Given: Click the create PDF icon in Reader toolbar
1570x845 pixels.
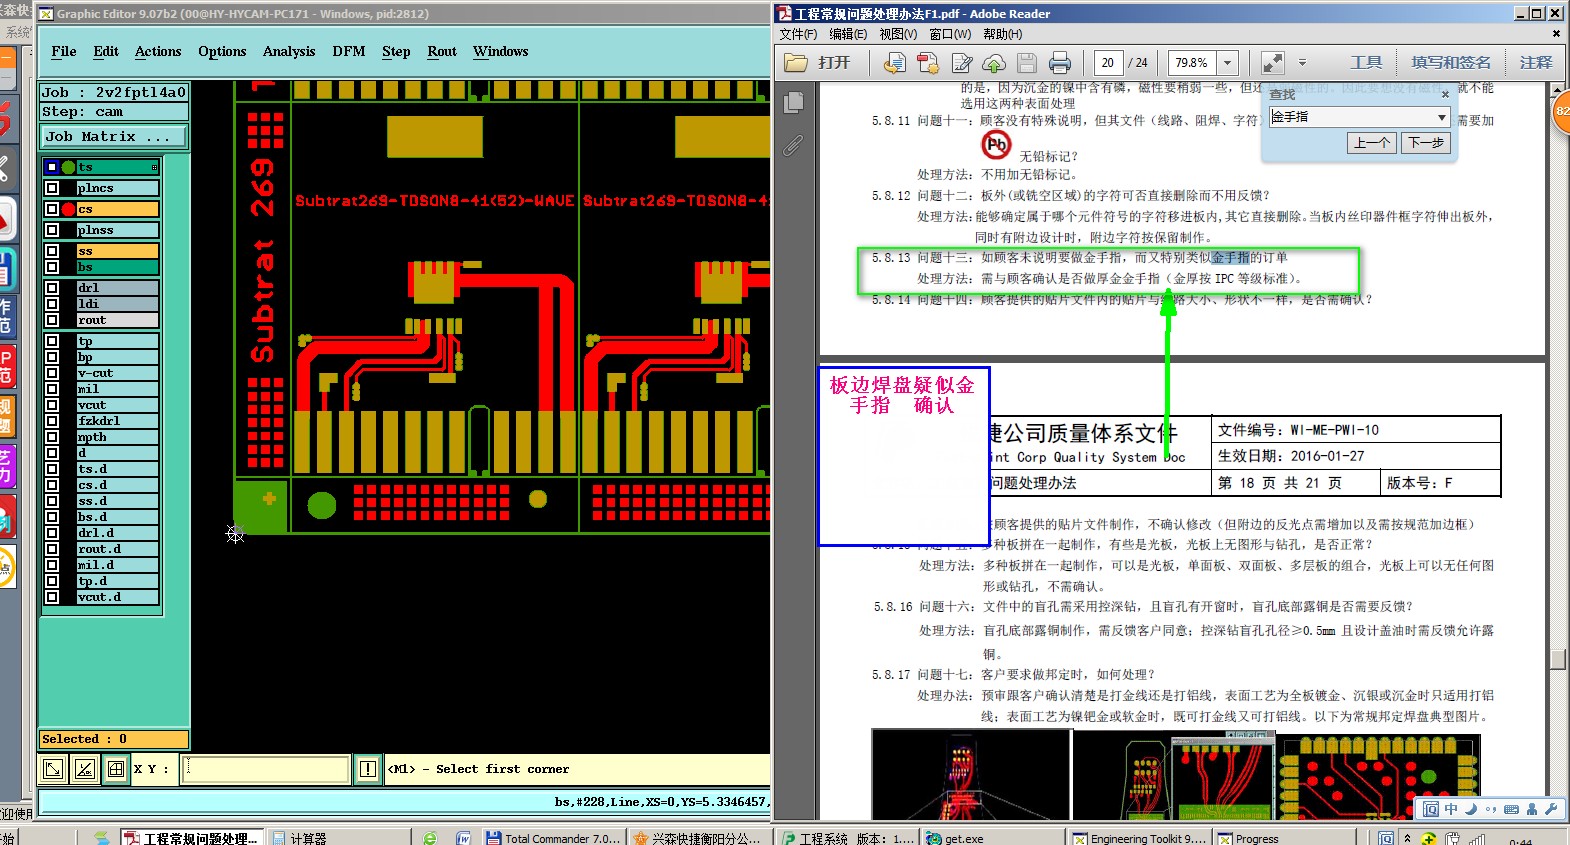Looking at the screenshot, I should 928,63.
